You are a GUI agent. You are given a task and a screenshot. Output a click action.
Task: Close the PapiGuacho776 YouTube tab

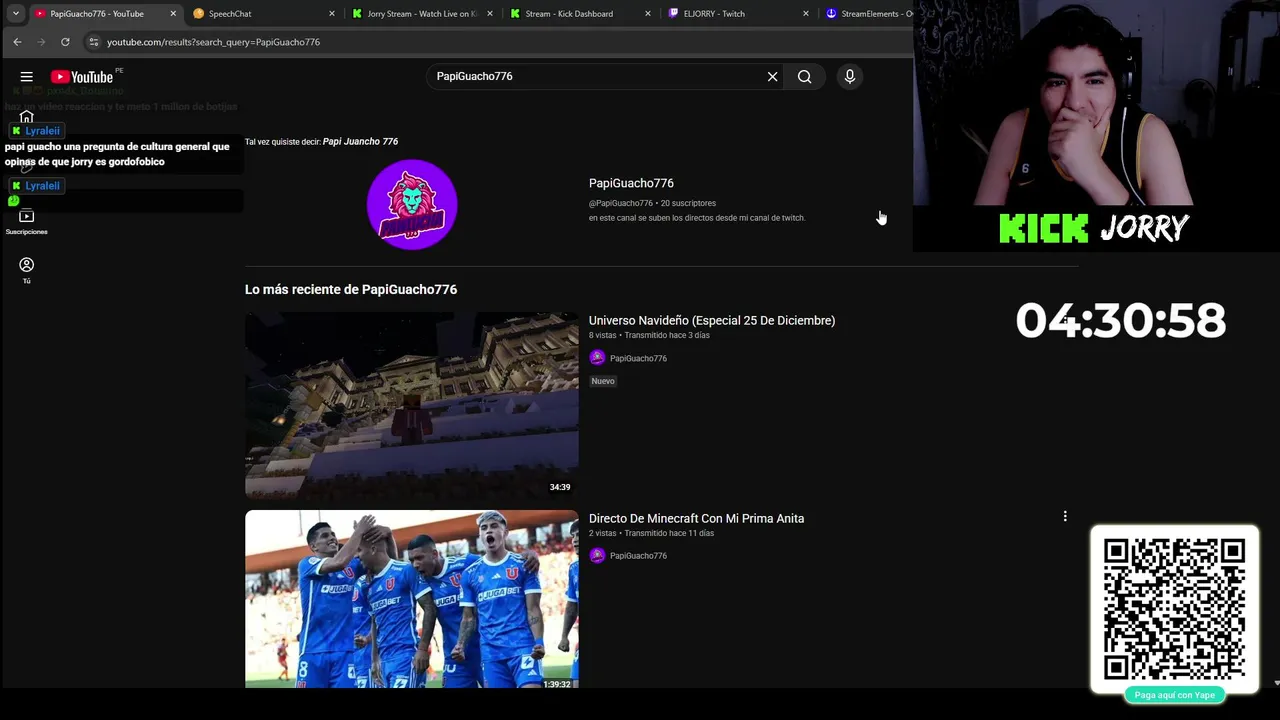click(x=173, y=14)
